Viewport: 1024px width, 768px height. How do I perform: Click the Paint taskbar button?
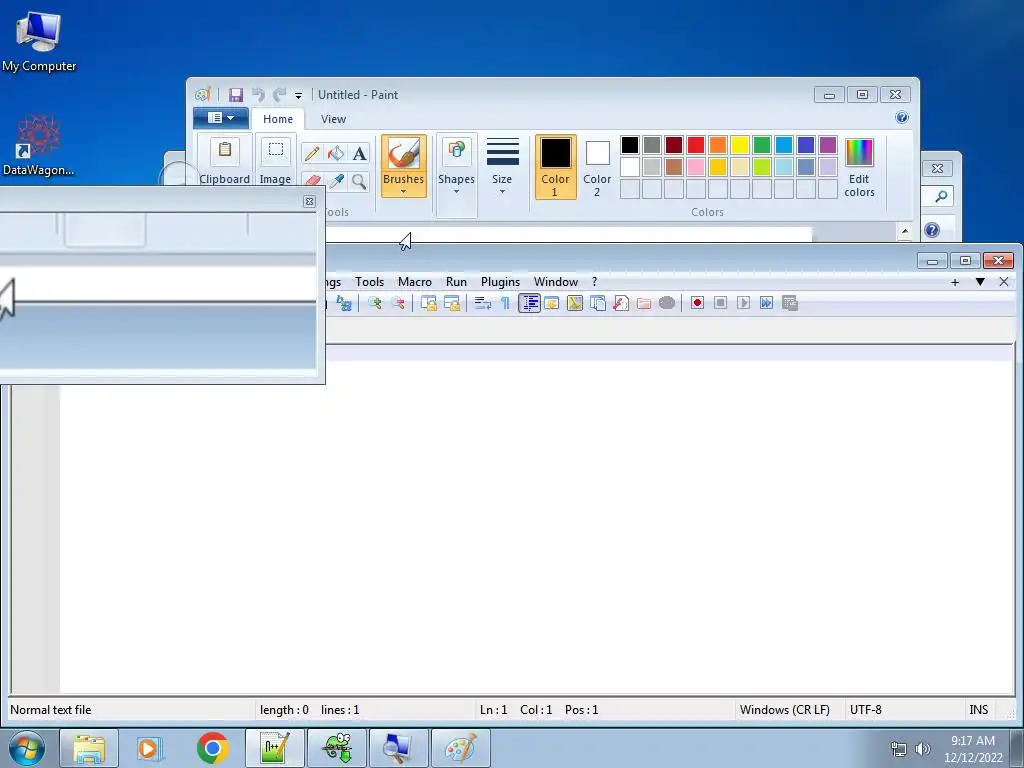pos(460,748)
